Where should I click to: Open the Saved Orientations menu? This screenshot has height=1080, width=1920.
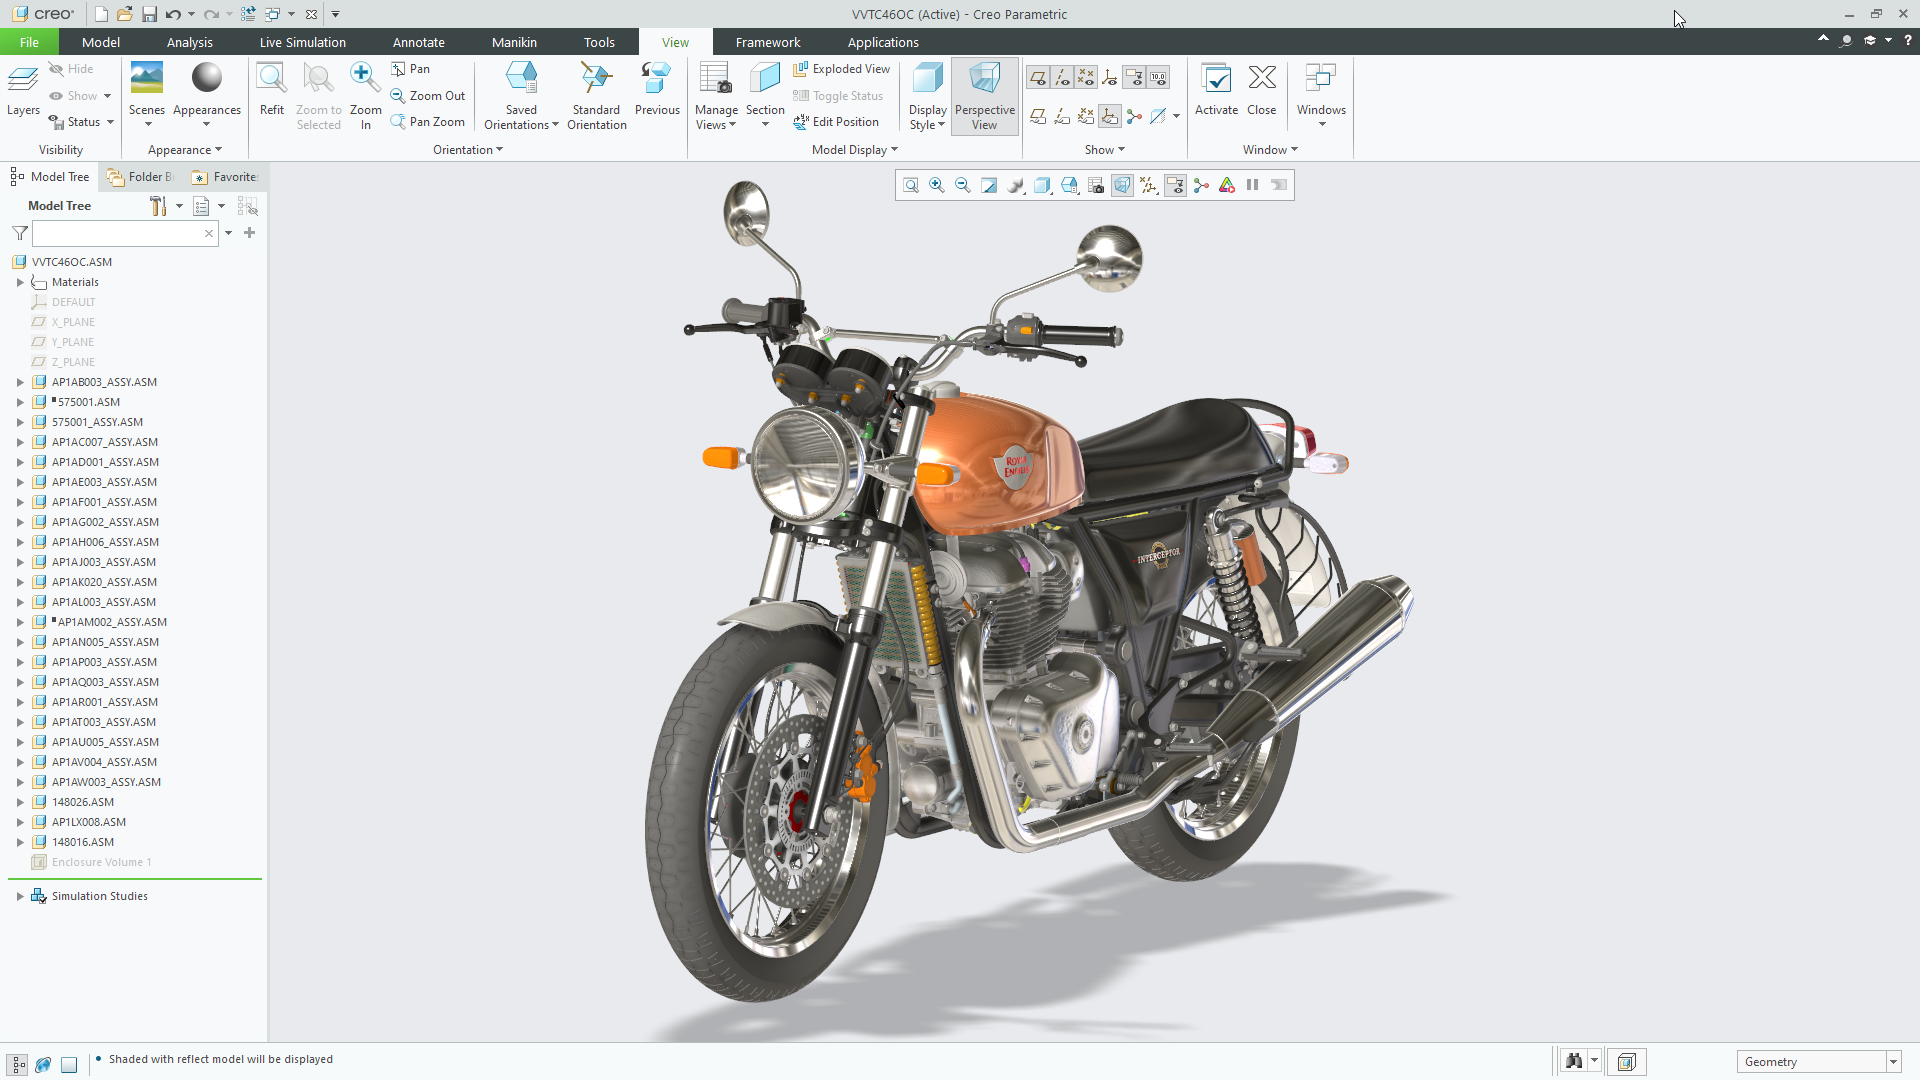(520, 117)
